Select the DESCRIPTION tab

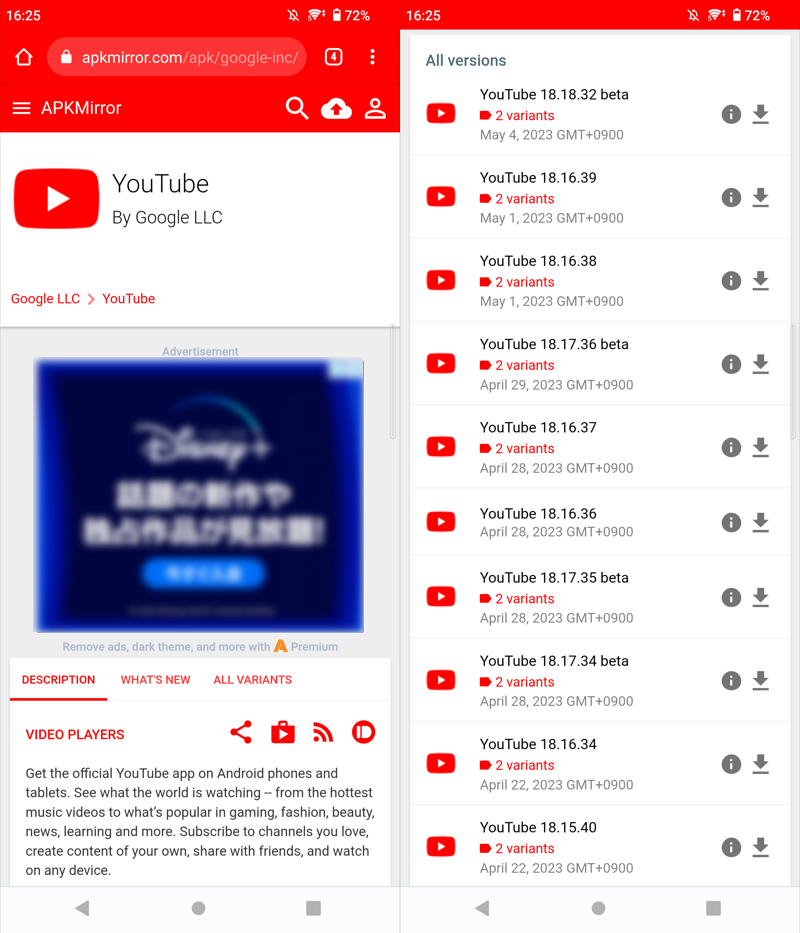[x=58, y=680]
